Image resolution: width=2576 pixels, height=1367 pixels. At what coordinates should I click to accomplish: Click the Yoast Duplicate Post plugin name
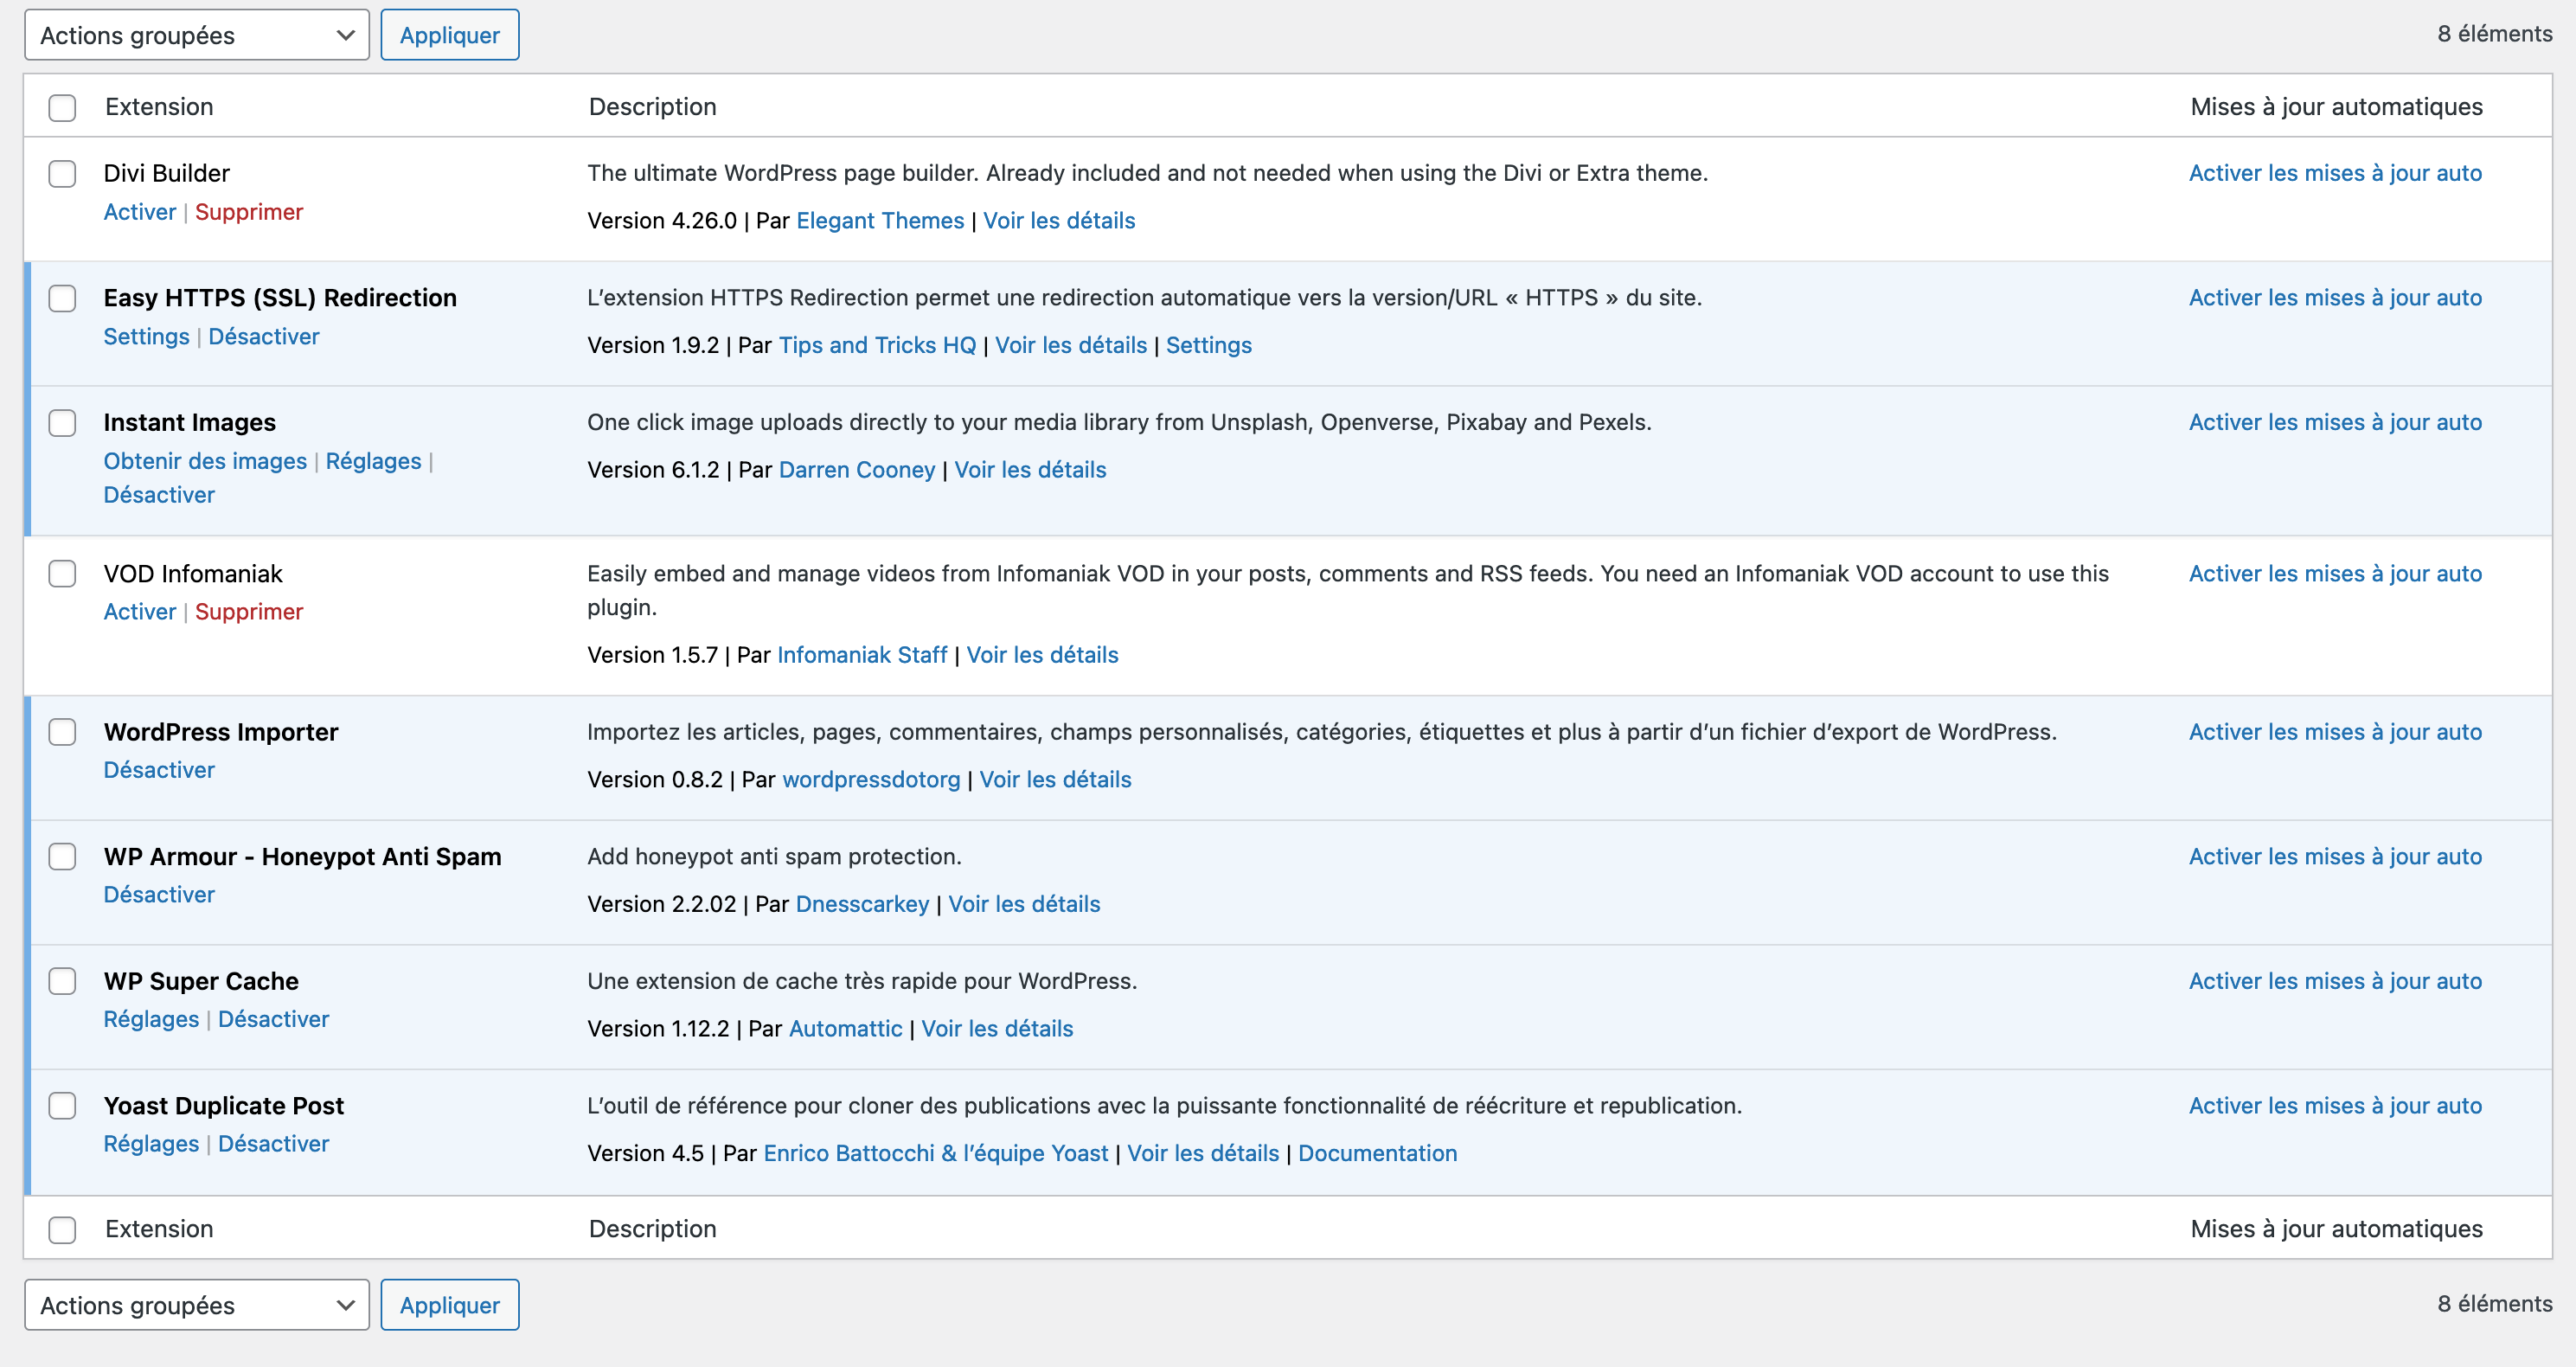pyautogui.click(x=224, y=1106)
